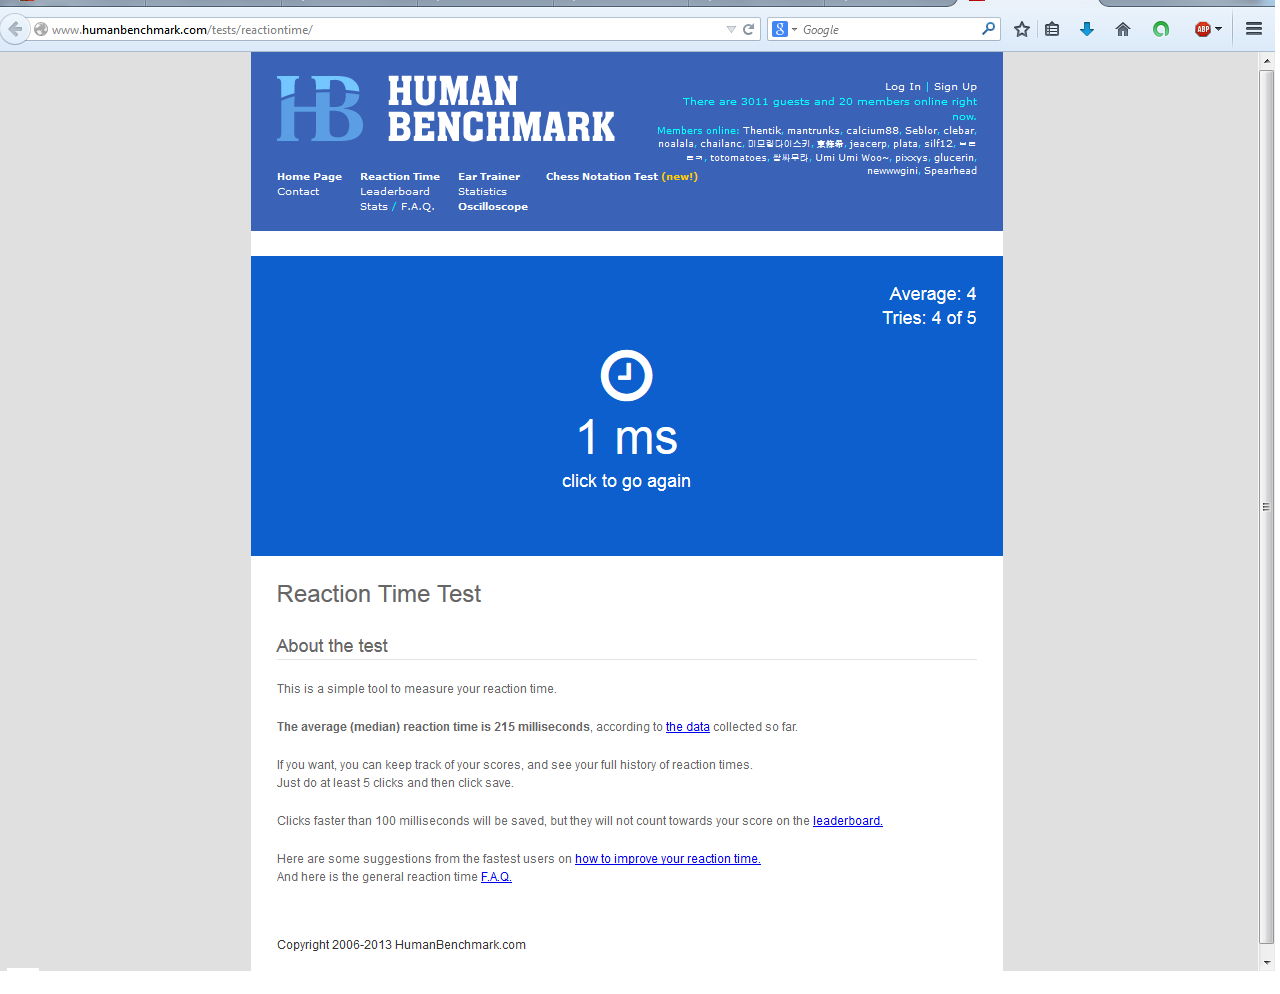This screenshot has height=994, width=1280.
Task: Click the Sign Up link
Action: [x=955, y=87]
